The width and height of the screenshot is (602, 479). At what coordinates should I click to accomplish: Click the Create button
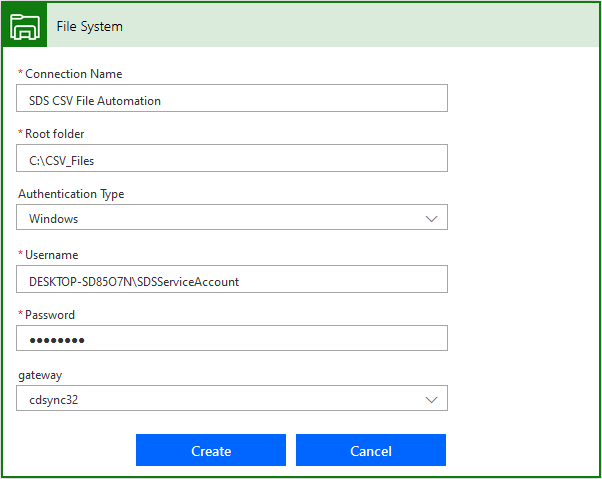pos(211,450)
